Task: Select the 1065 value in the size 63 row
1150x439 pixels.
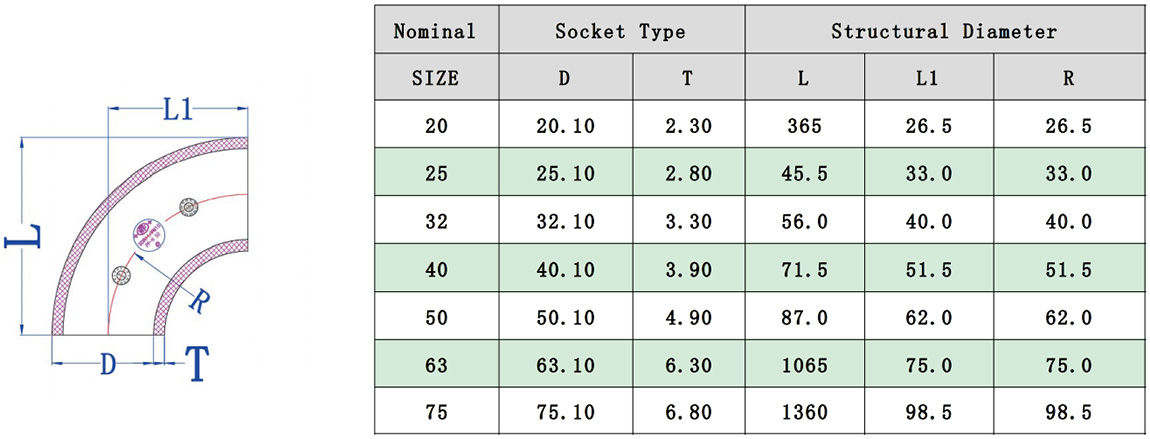Action: click(x=804, y=366)
